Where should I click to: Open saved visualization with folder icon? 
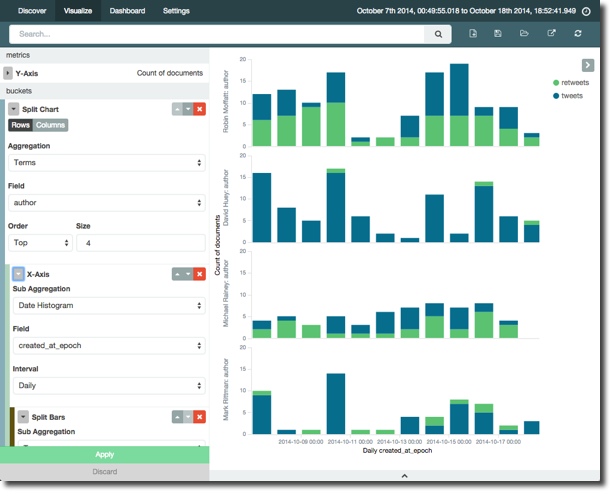[x=524, y=34]
